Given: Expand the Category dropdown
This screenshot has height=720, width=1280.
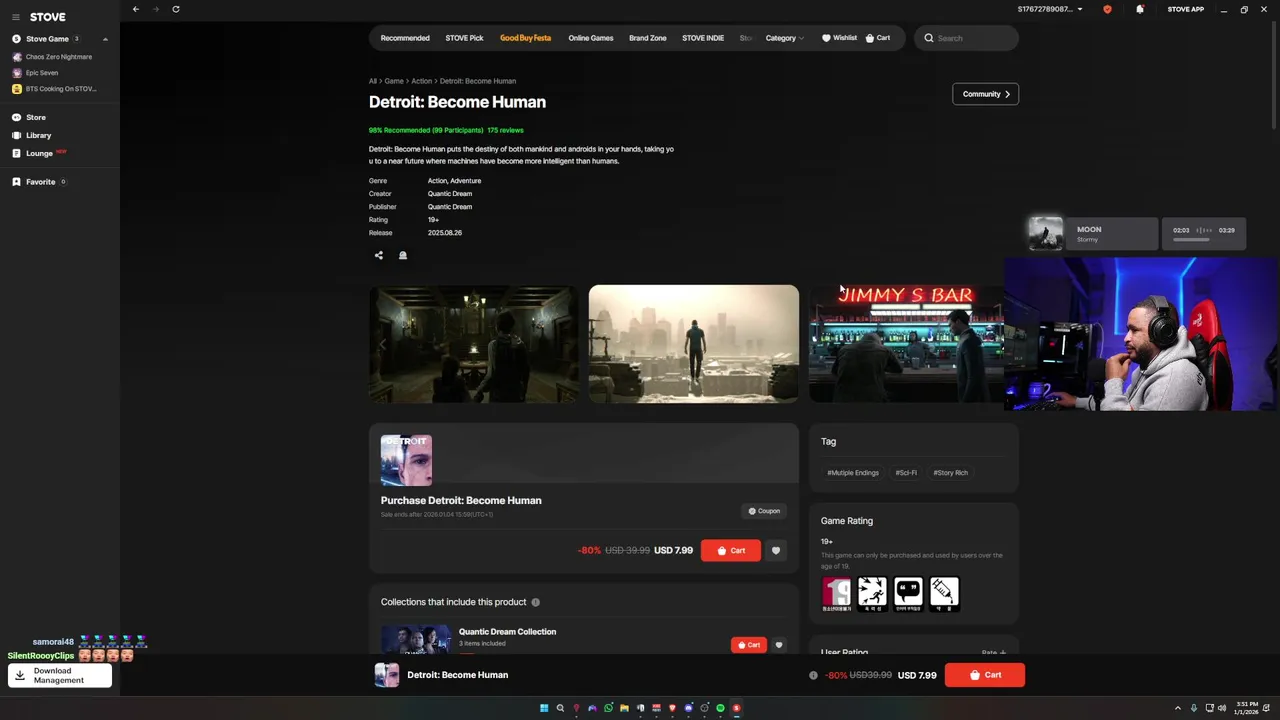Looking at the screenshot, I should (784, 38).
